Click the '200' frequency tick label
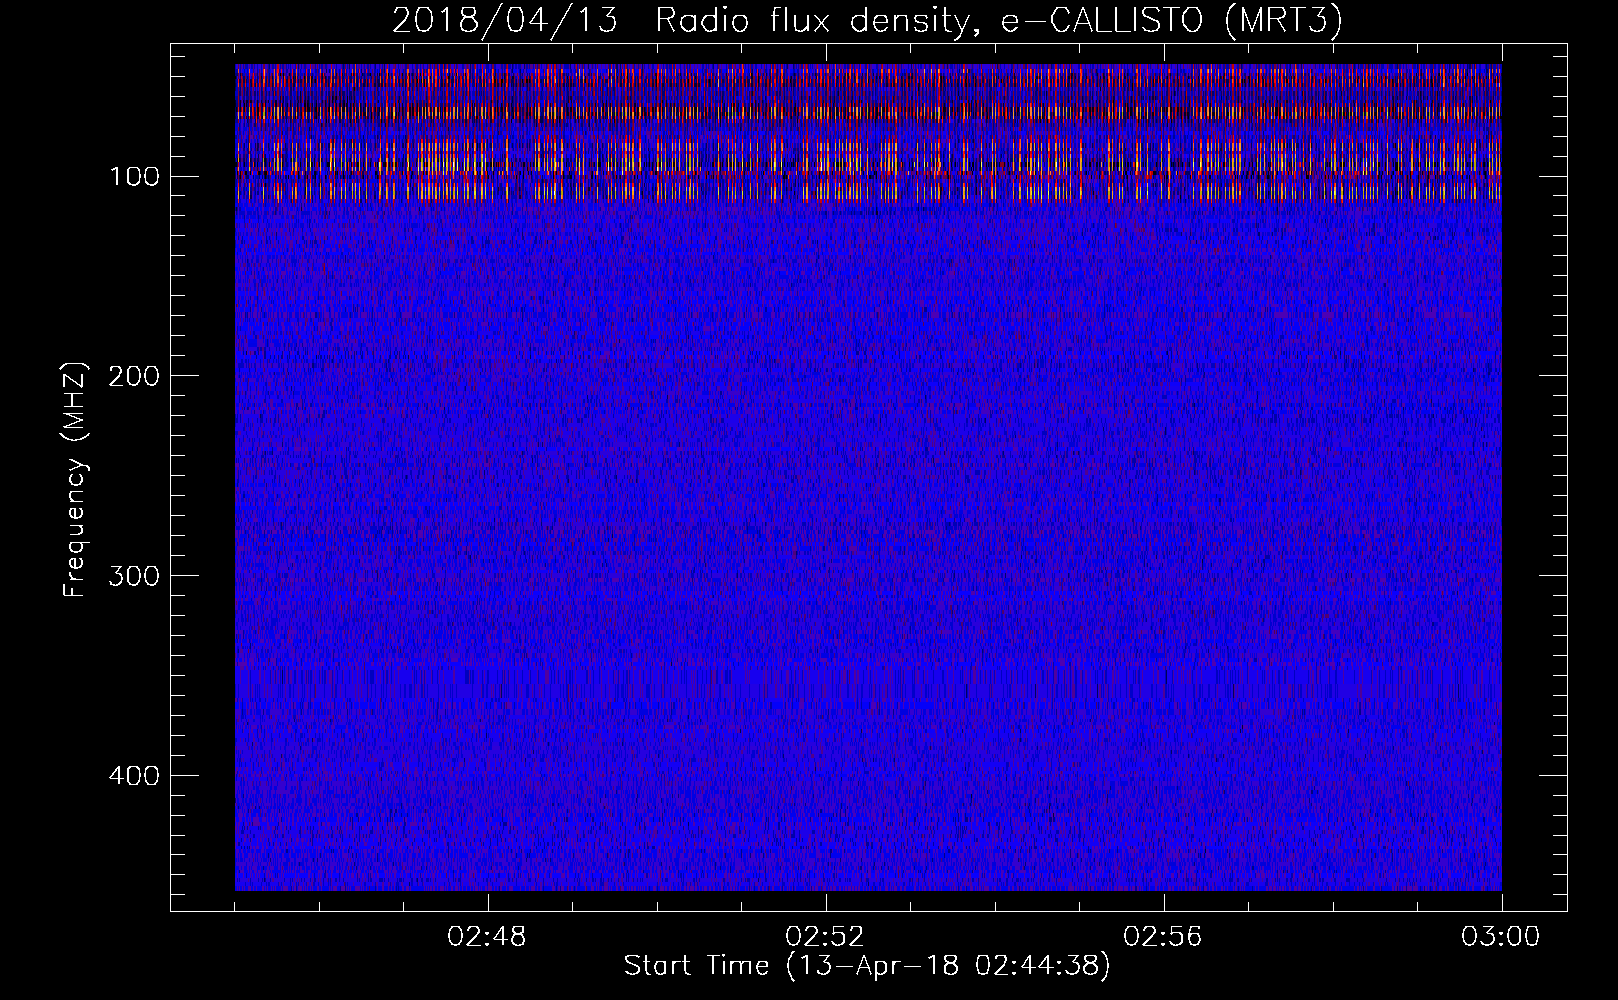Screen dimensions: 1618x1000 click(133, 376)
